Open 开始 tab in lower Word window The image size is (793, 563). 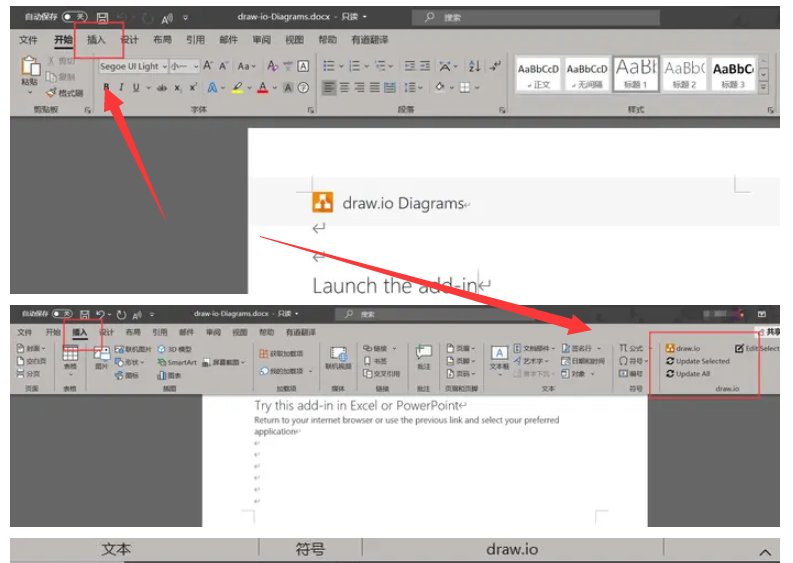point(53,332)
